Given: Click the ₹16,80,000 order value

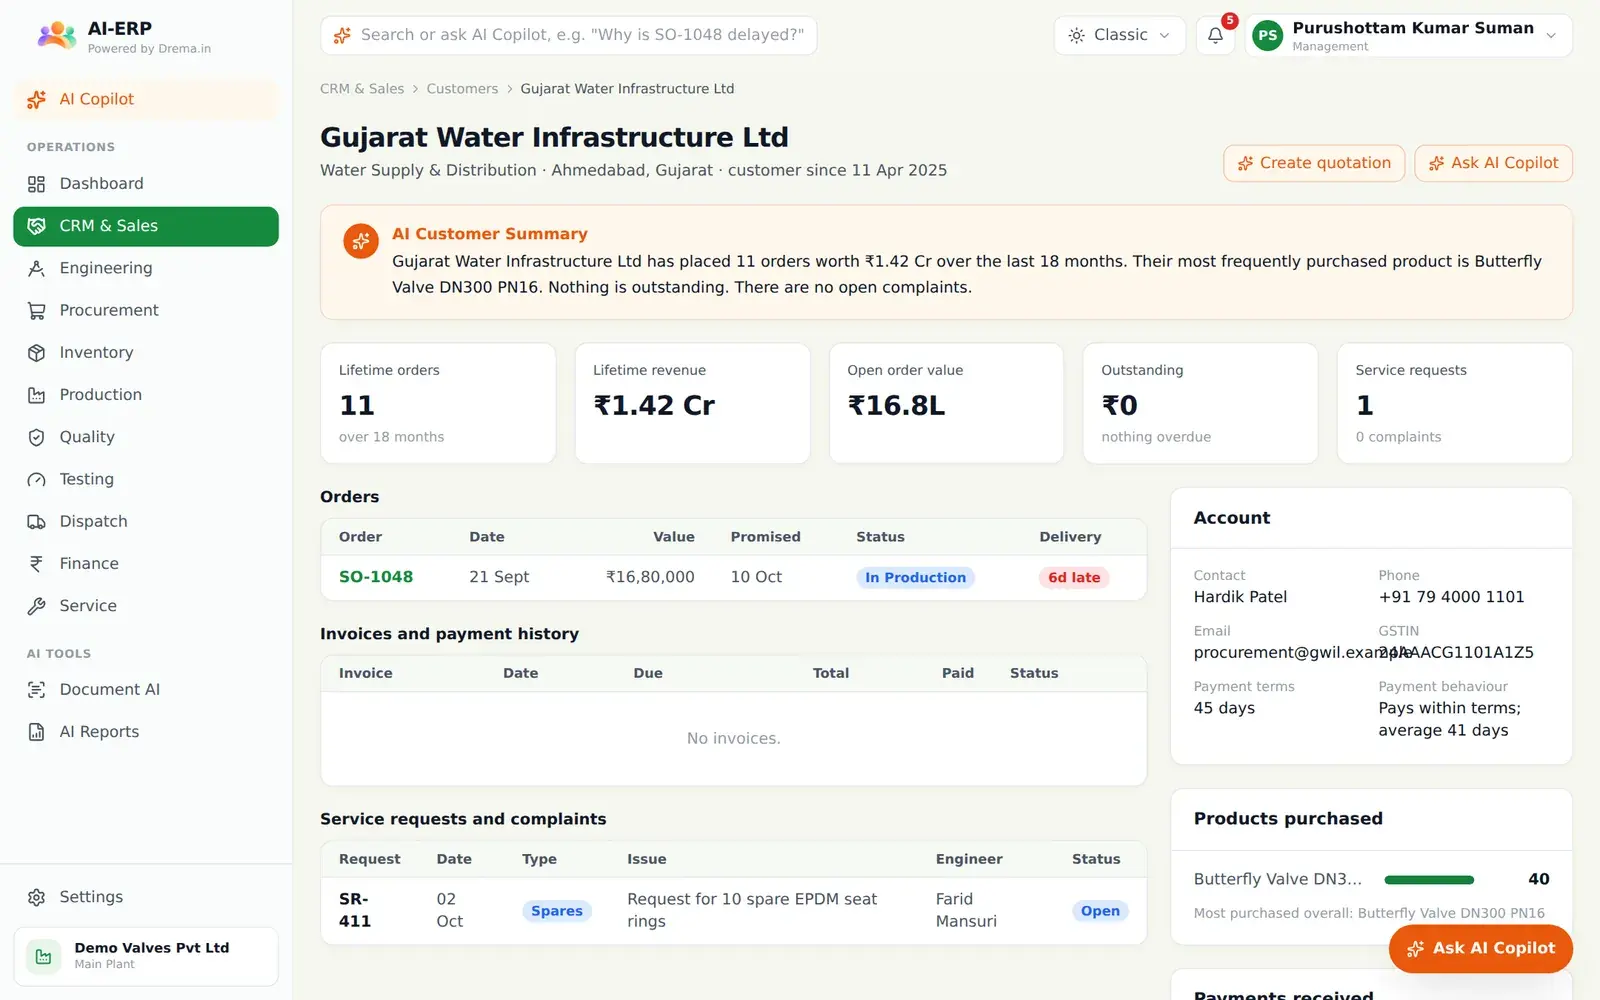Looking at the screenshot, I should click(x=650, y=577).
